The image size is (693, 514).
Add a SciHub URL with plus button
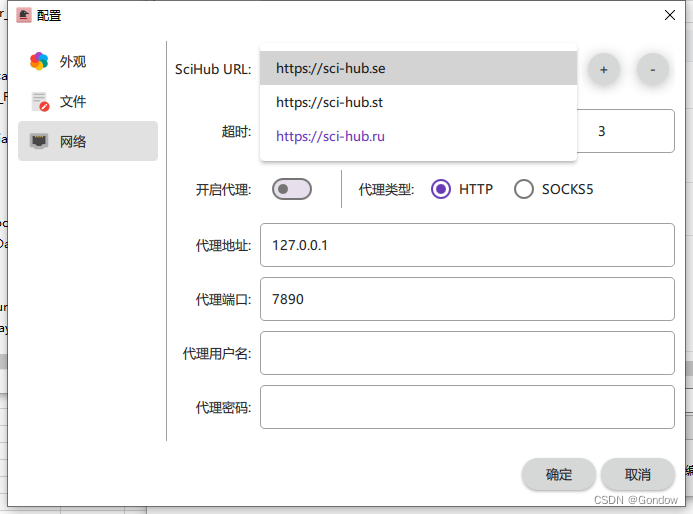click(x=604, y=70)
